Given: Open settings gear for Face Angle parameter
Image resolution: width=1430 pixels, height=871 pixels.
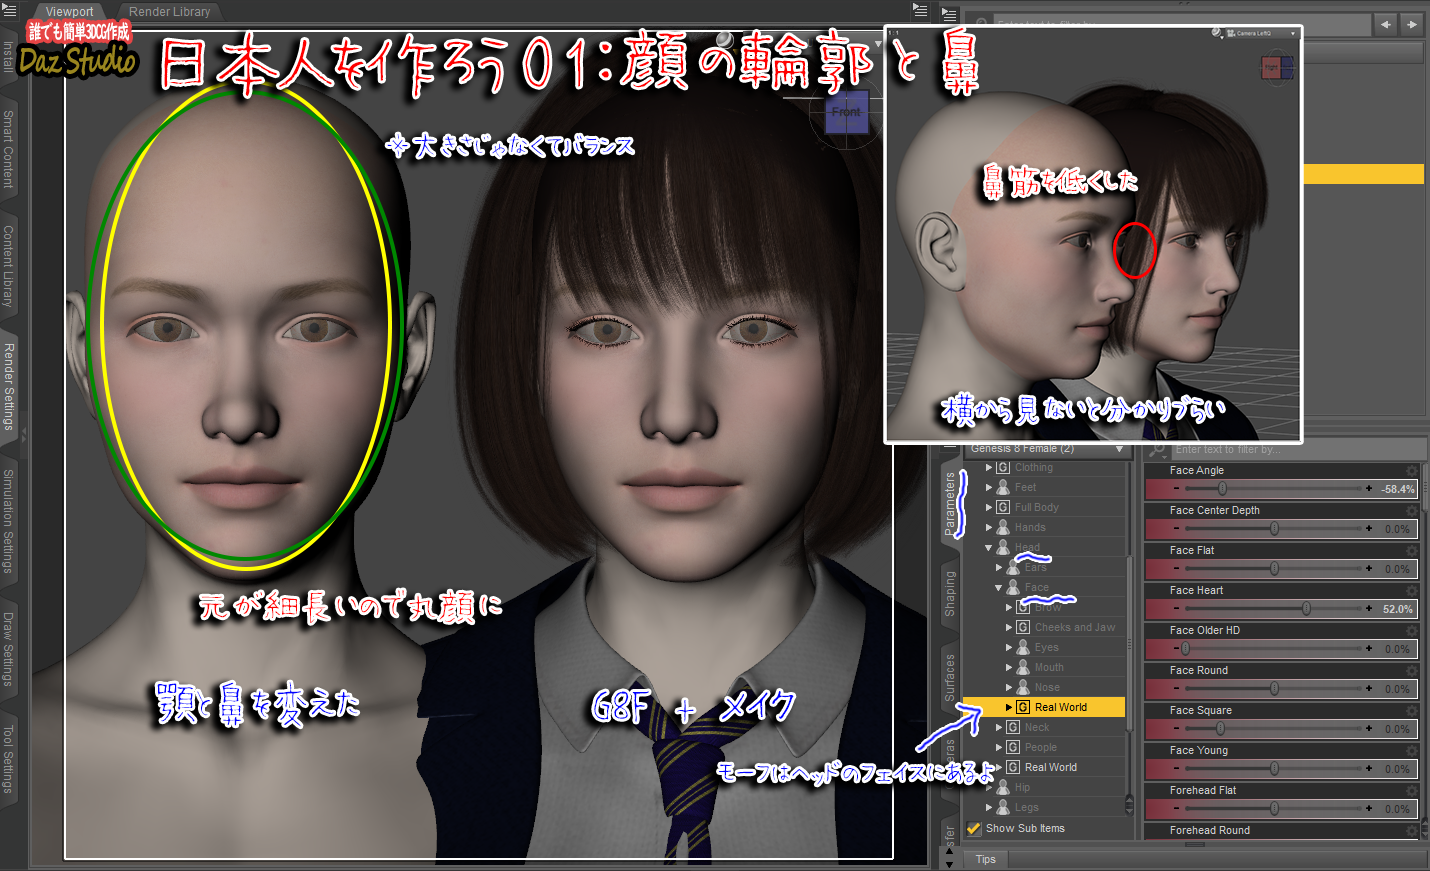Looking at the screenshot, I should pos(1412,470).
